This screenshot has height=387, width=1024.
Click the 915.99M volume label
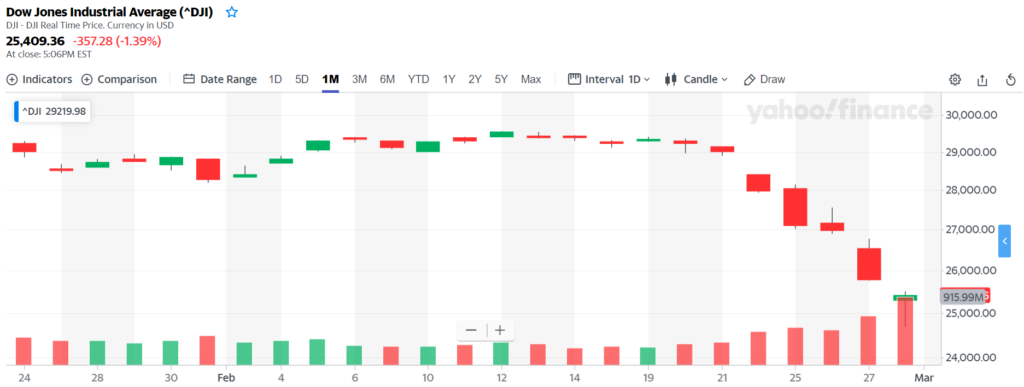(963, 298)
